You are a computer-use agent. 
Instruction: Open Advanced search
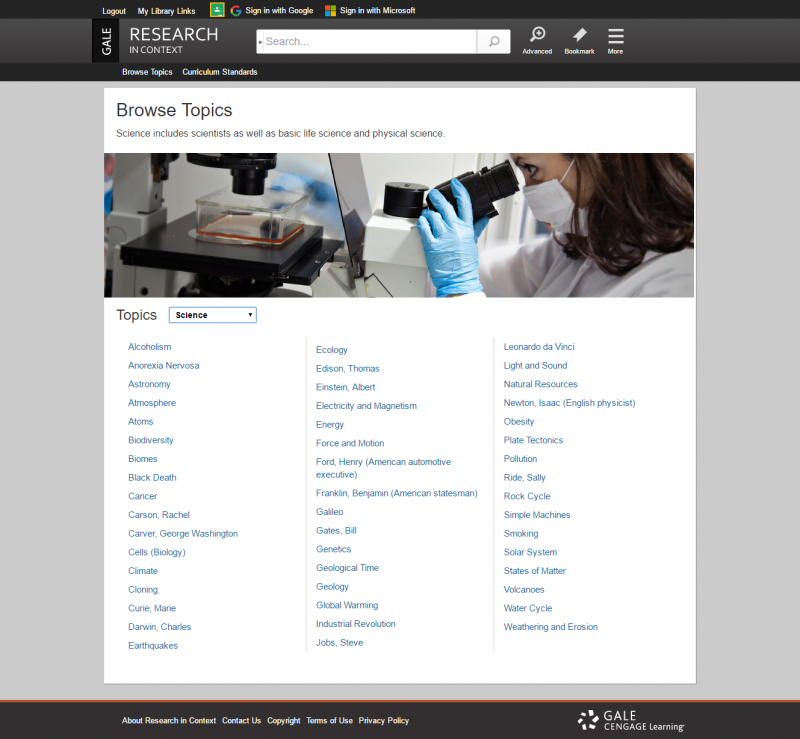coord(537,40)
